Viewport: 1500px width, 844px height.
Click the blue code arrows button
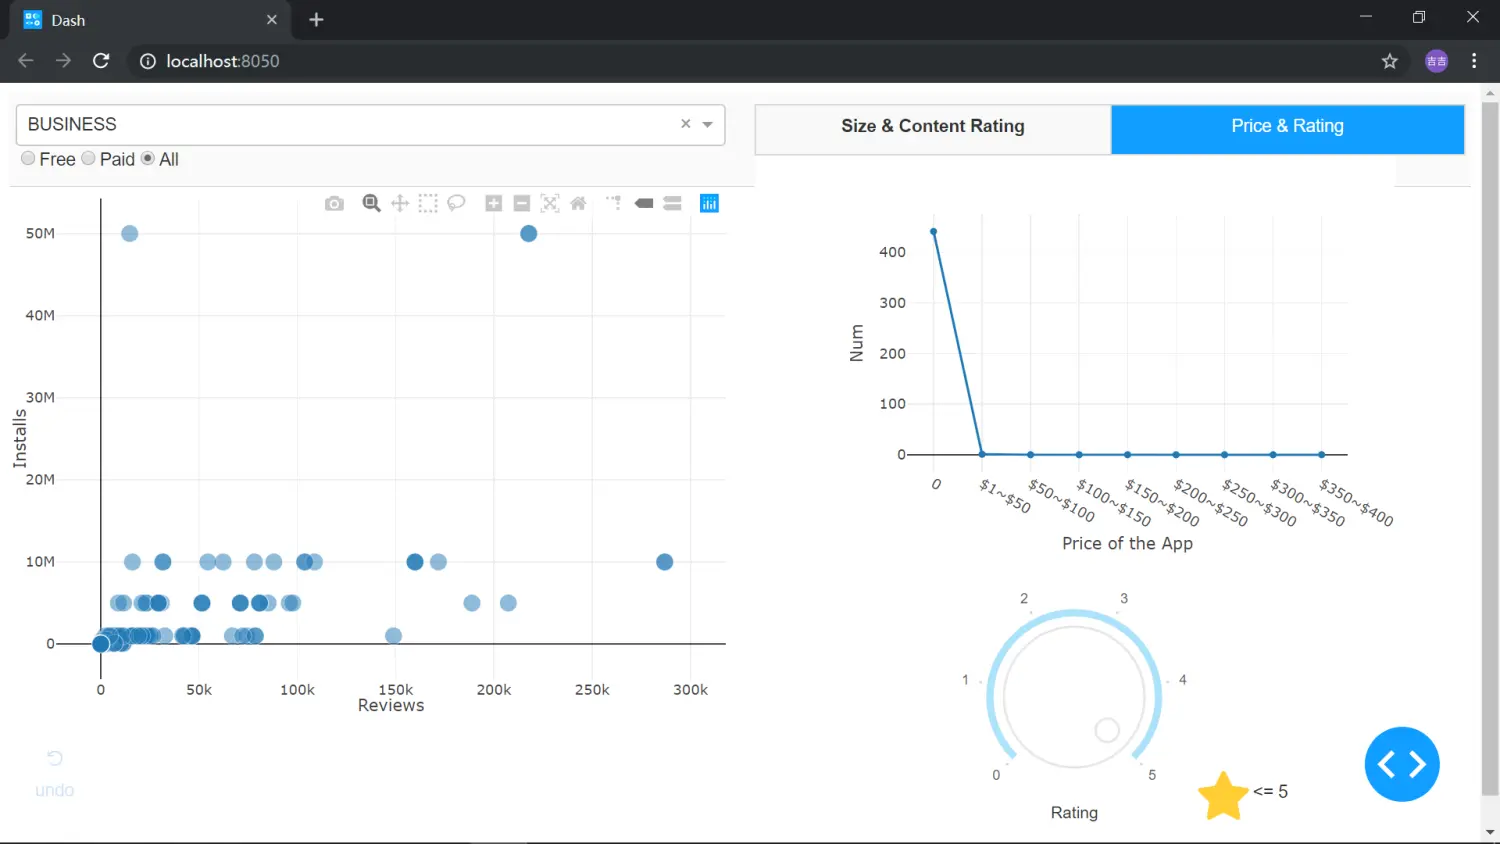(x=1402, y=764)
